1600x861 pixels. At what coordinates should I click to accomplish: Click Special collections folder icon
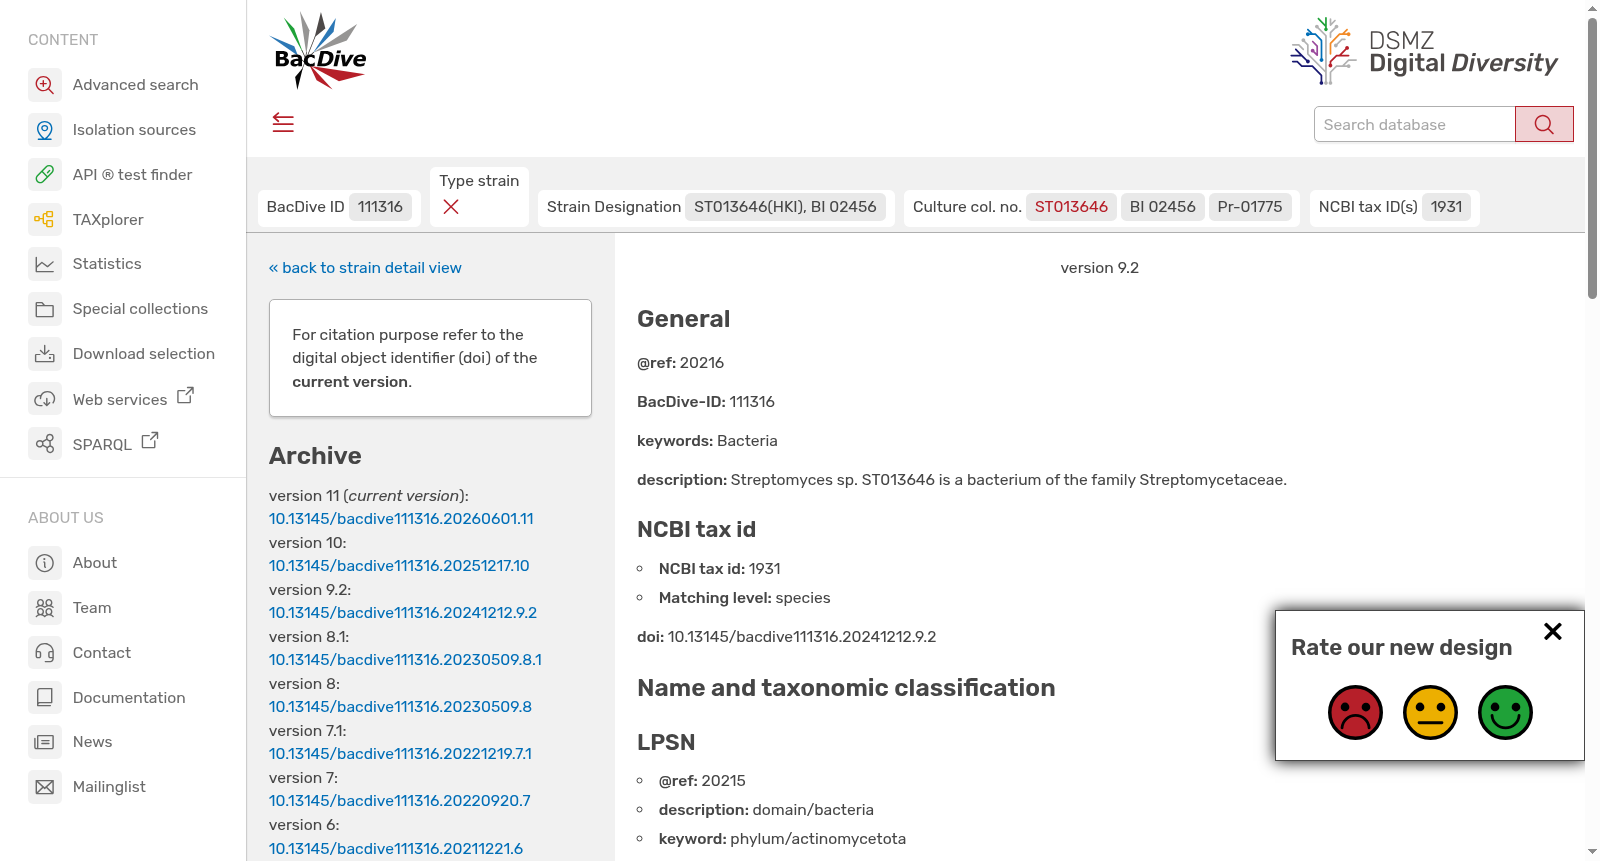pyautogui.click(x=45, y=309)
